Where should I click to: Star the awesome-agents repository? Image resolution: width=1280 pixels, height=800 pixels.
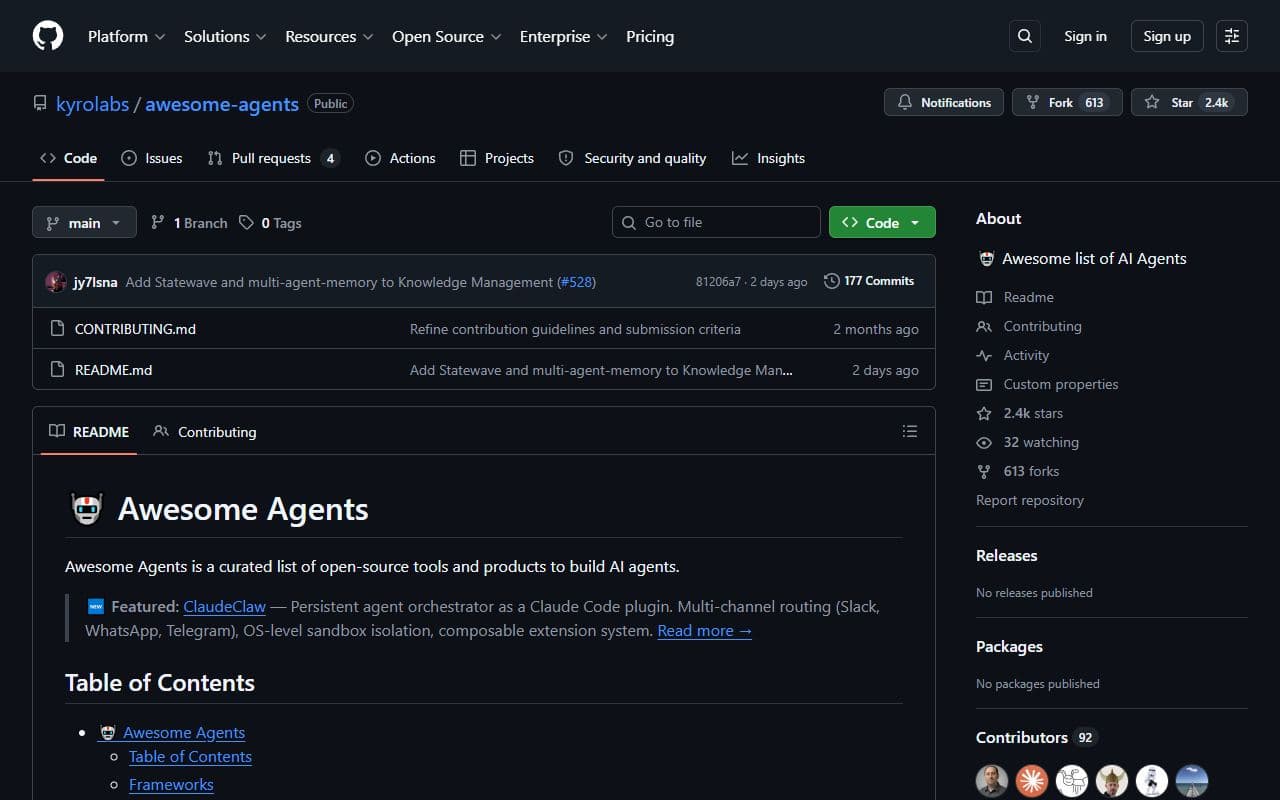click(x=1189, y=102)
